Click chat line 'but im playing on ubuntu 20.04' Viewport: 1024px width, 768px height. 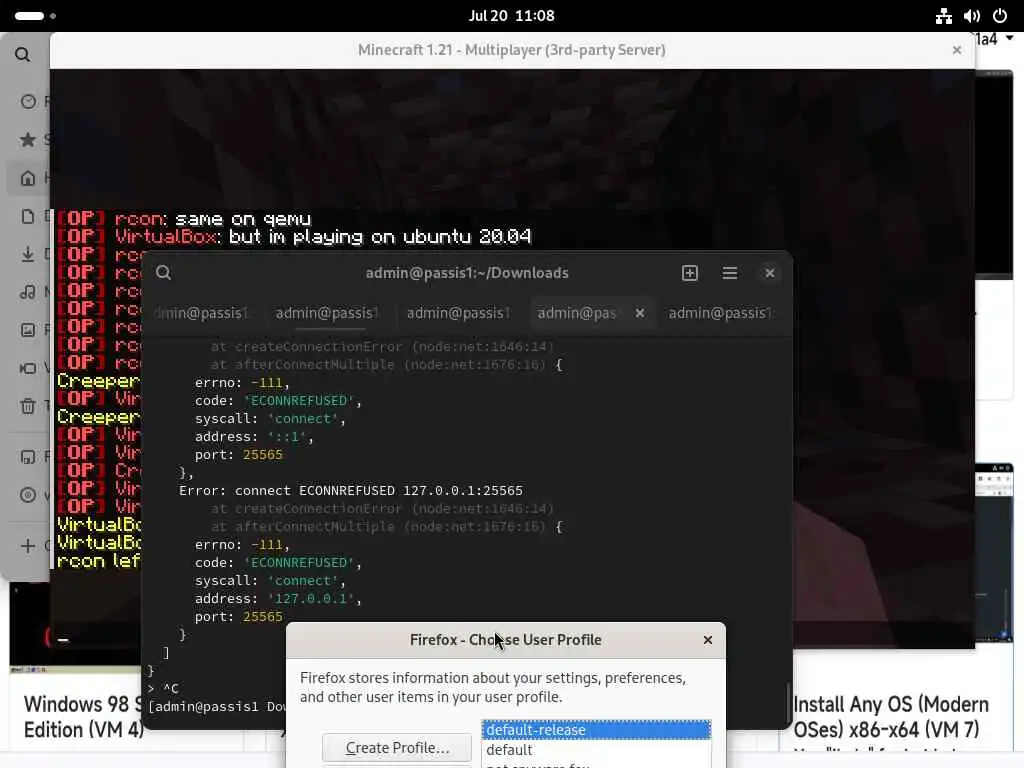coord(380,236)
